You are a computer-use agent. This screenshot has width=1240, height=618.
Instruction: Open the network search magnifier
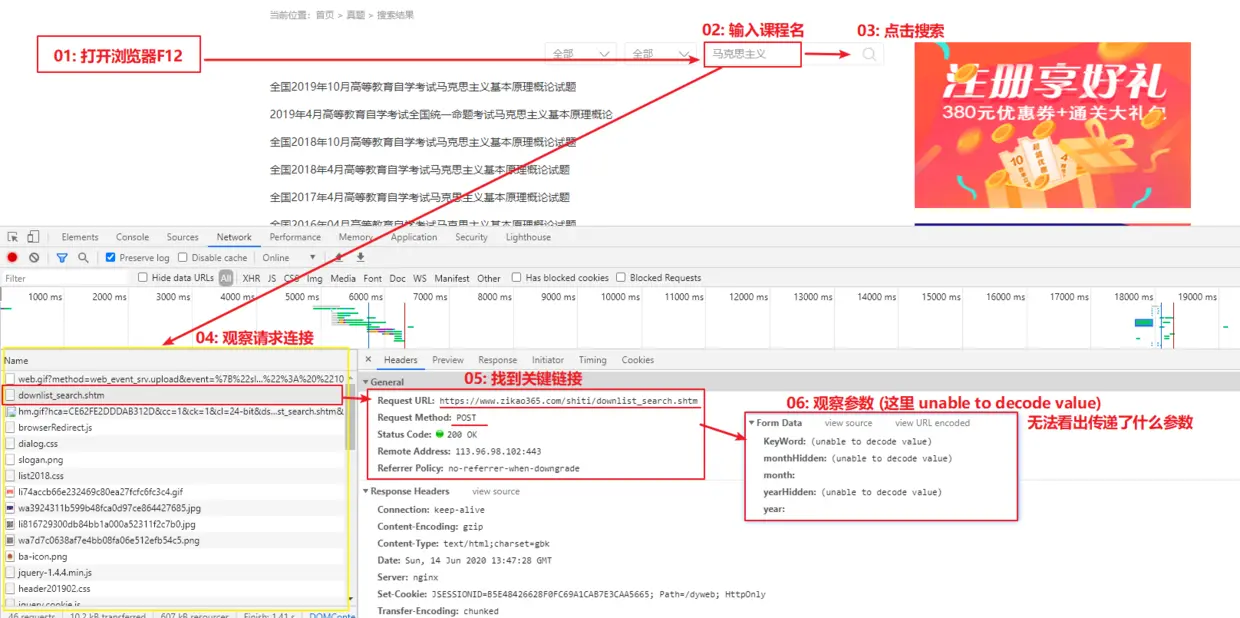(x=83, y=258)
